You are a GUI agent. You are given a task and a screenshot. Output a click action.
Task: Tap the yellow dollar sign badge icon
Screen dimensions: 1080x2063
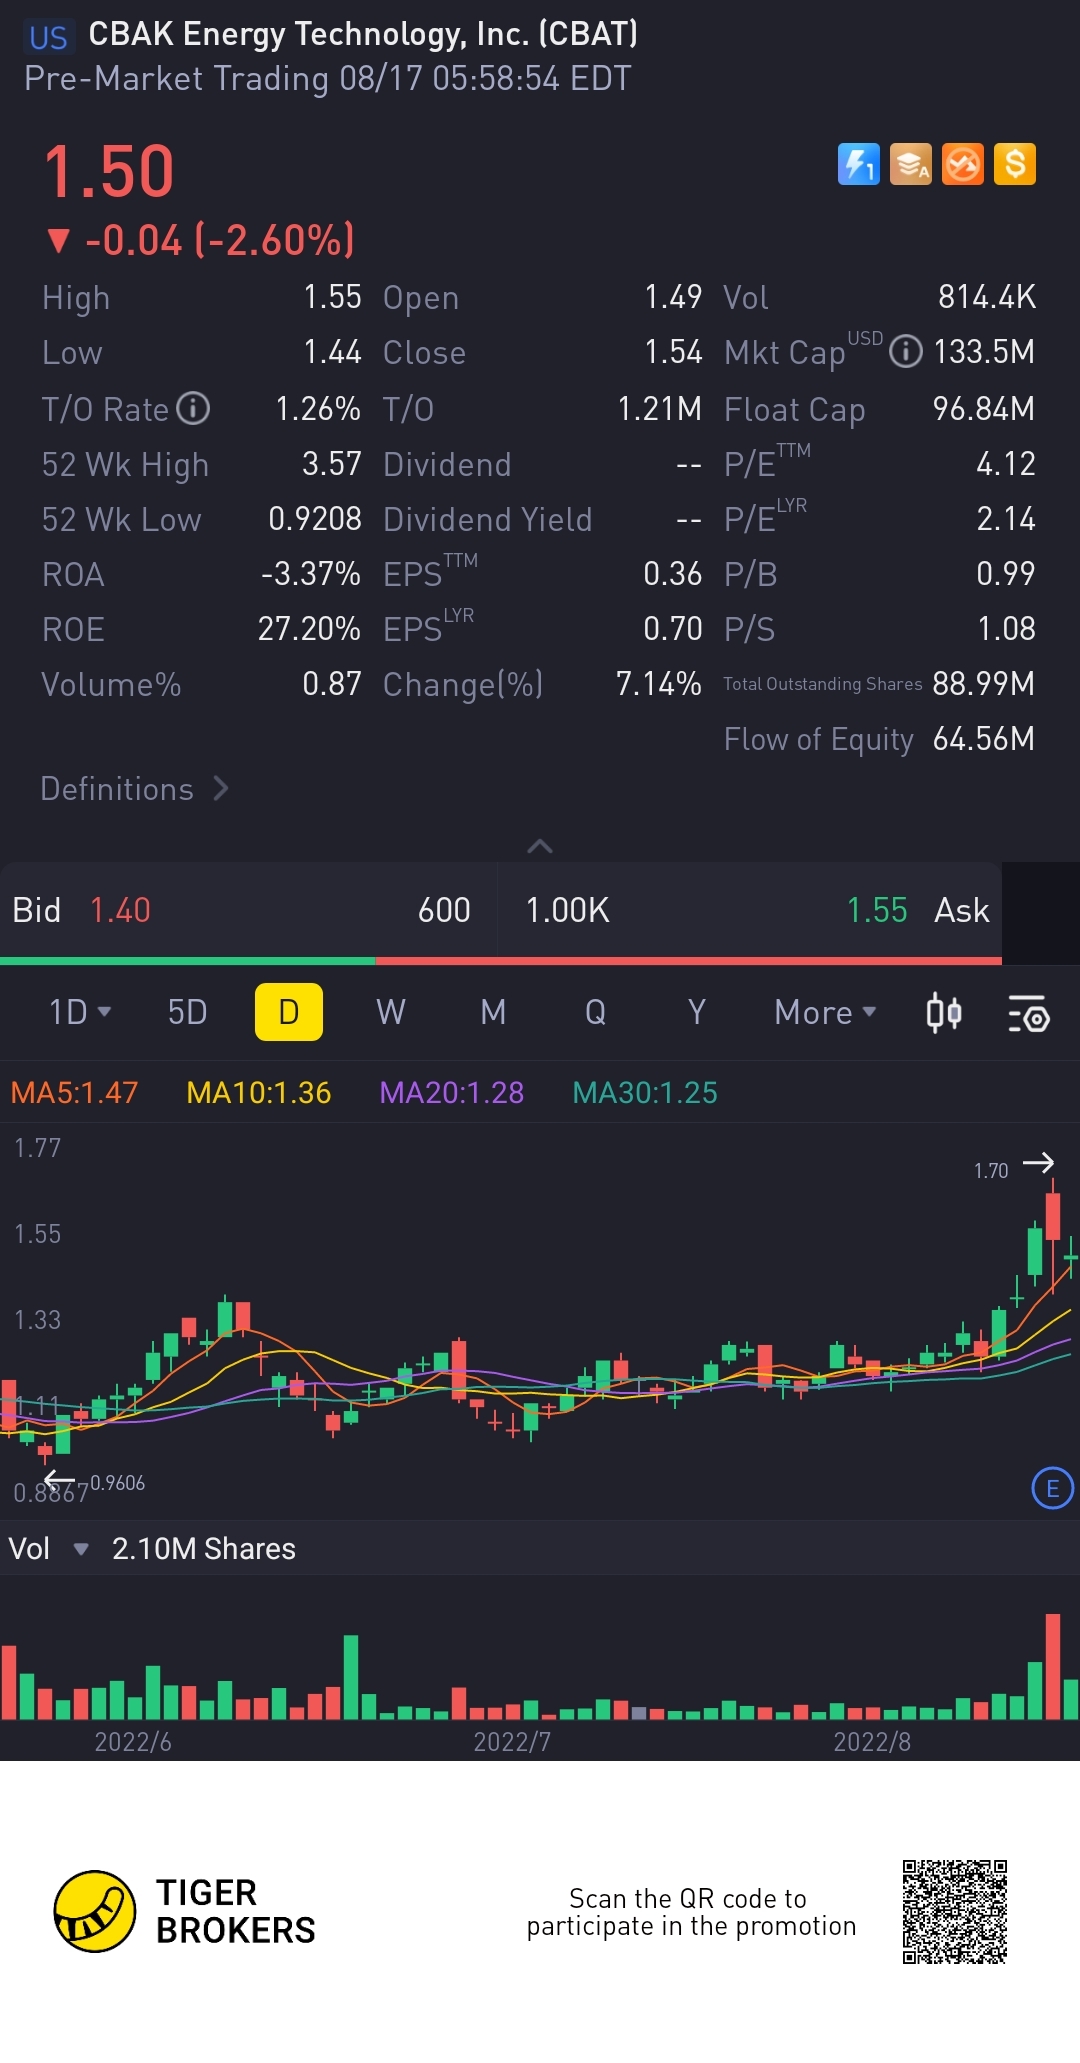[1015, 164]
